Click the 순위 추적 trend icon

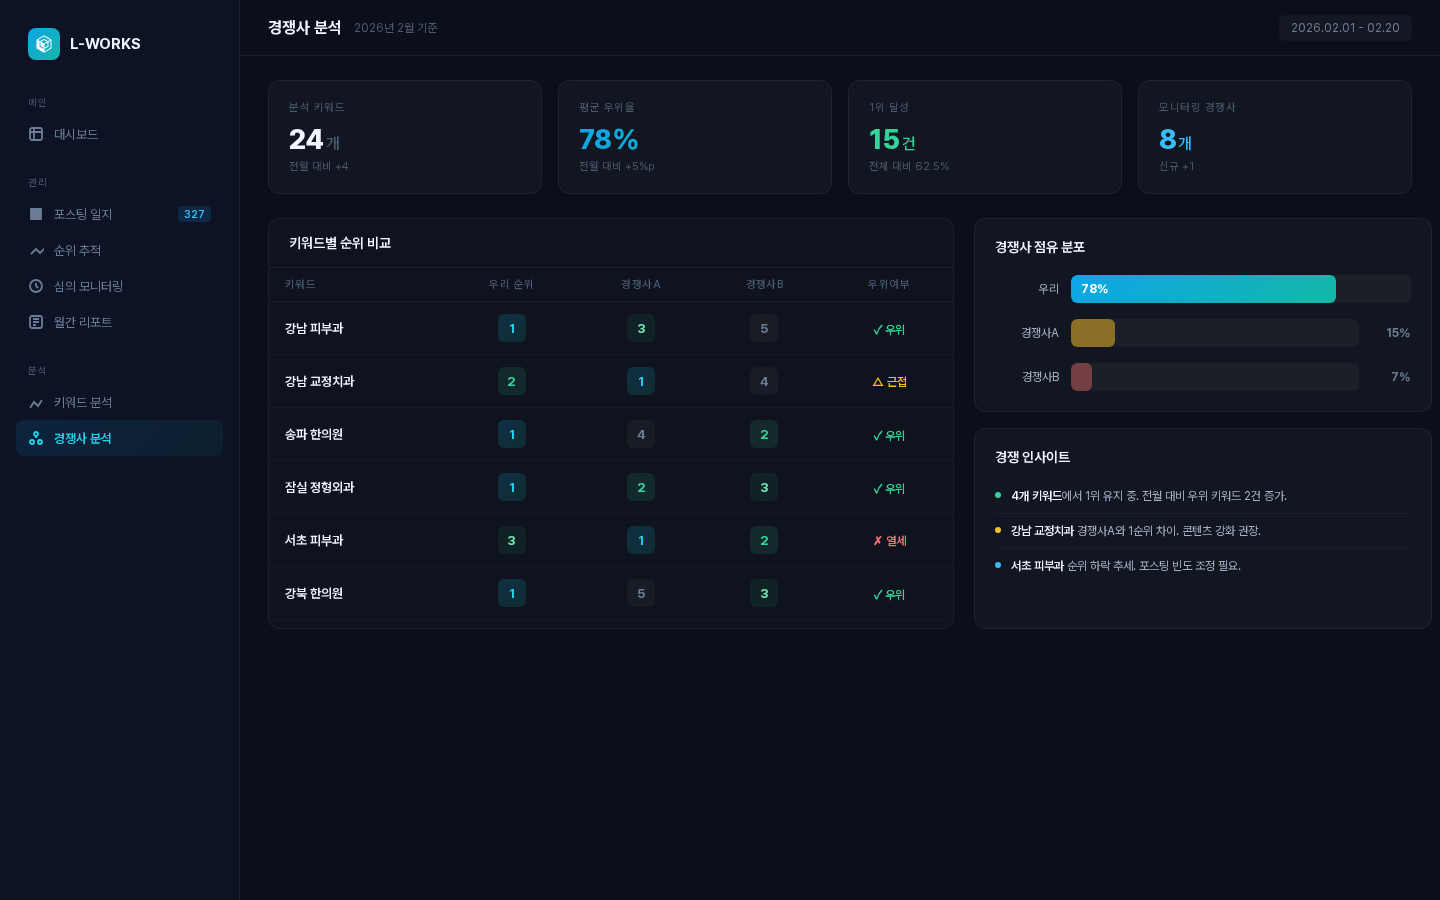36,250
